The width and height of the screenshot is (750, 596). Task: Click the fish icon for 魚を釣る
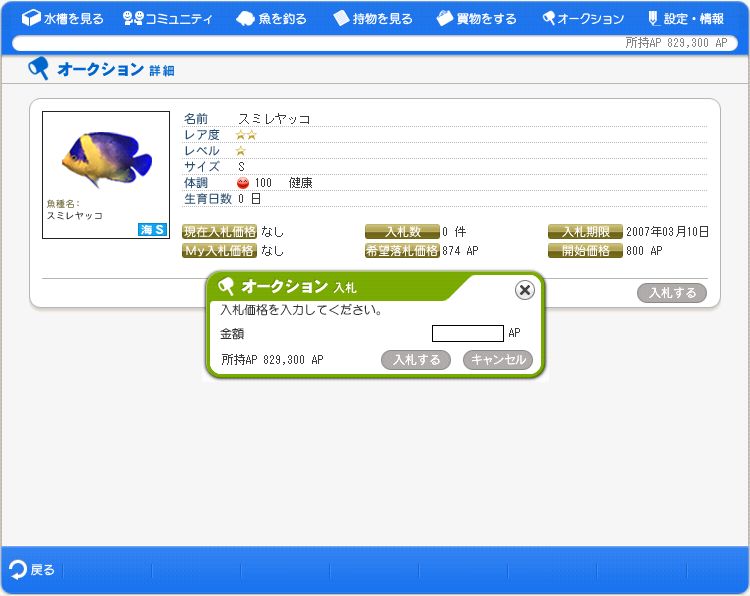click(245, 18)
